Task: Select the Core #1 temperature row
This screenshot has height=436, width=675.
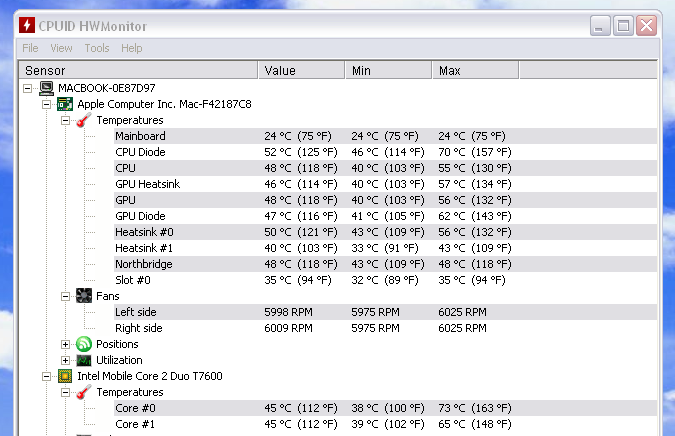Action: 385,424
